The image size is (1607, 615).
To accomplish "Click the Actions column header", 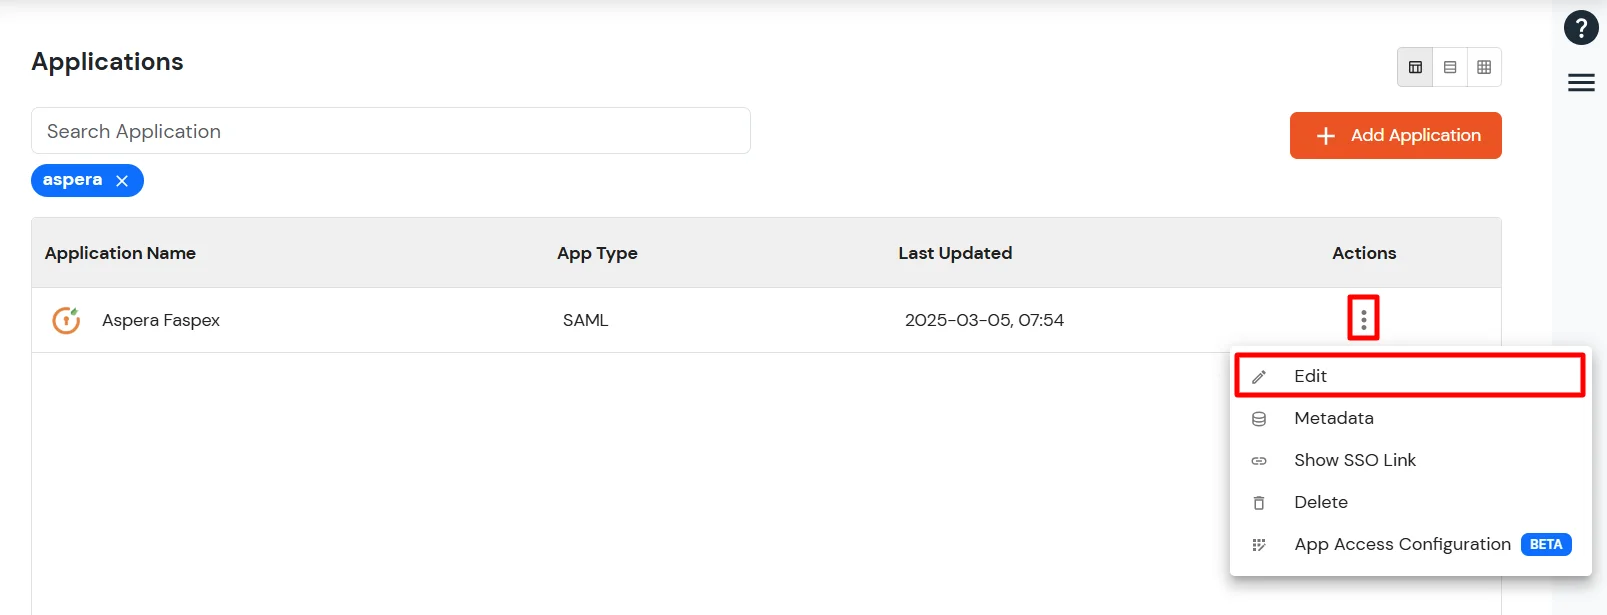I will coord(1364,253).
